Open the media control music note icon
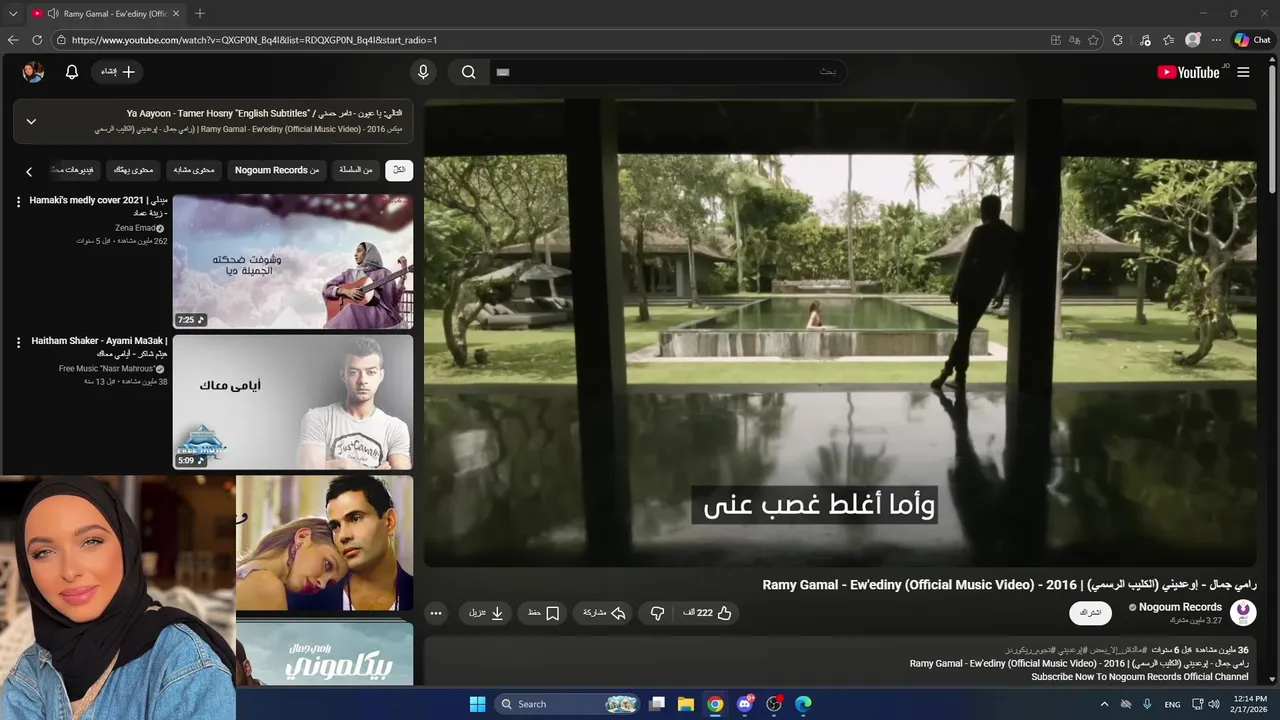The height and width of the screenshot is (720, 1280). [x=1145, y=40]
